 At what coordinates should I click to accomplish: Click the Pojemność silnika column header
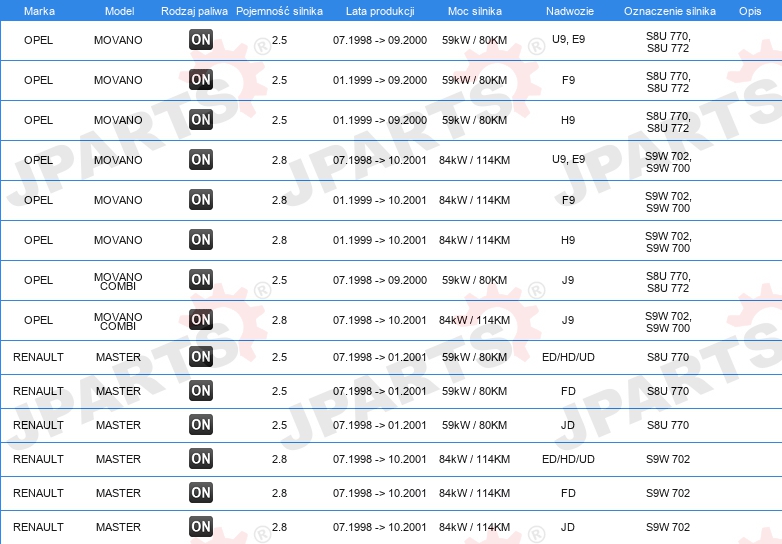tap(279, 11)
